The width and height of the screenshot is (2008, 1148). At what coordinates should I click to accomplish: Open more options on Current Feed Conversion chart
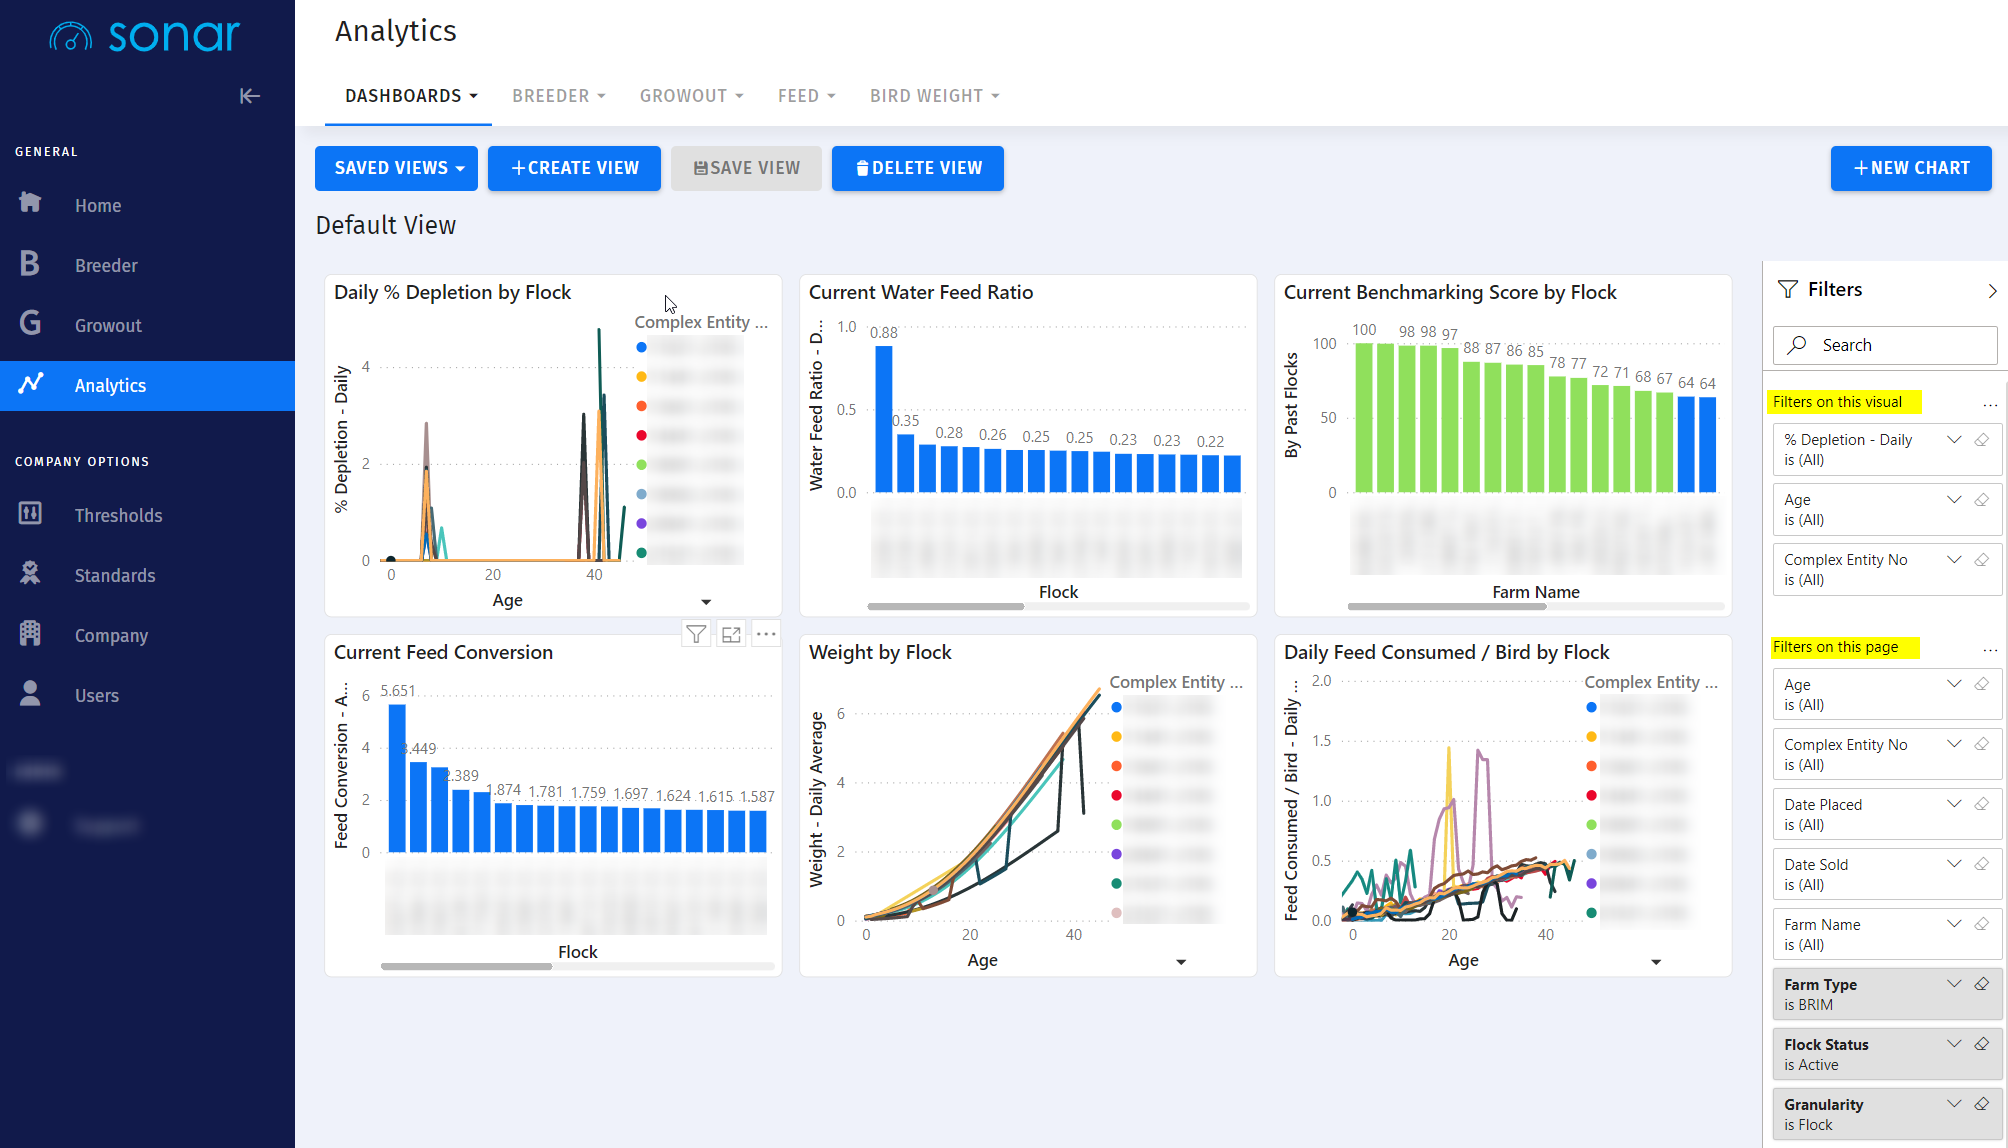(766, 634)
